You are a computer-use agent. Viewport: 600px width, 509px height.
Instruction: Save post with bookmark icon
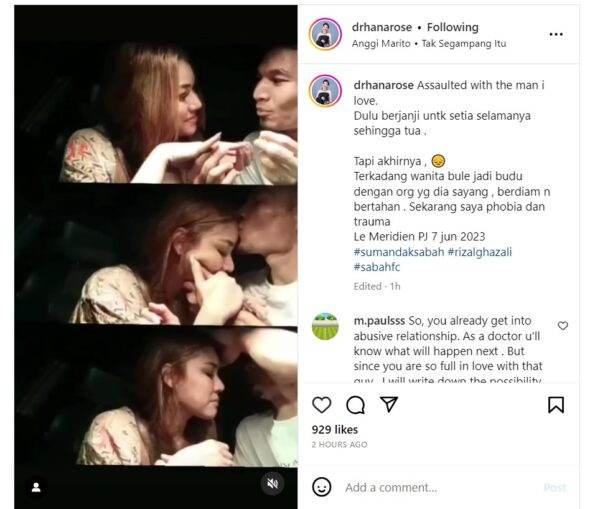click(x=556, y=404)
